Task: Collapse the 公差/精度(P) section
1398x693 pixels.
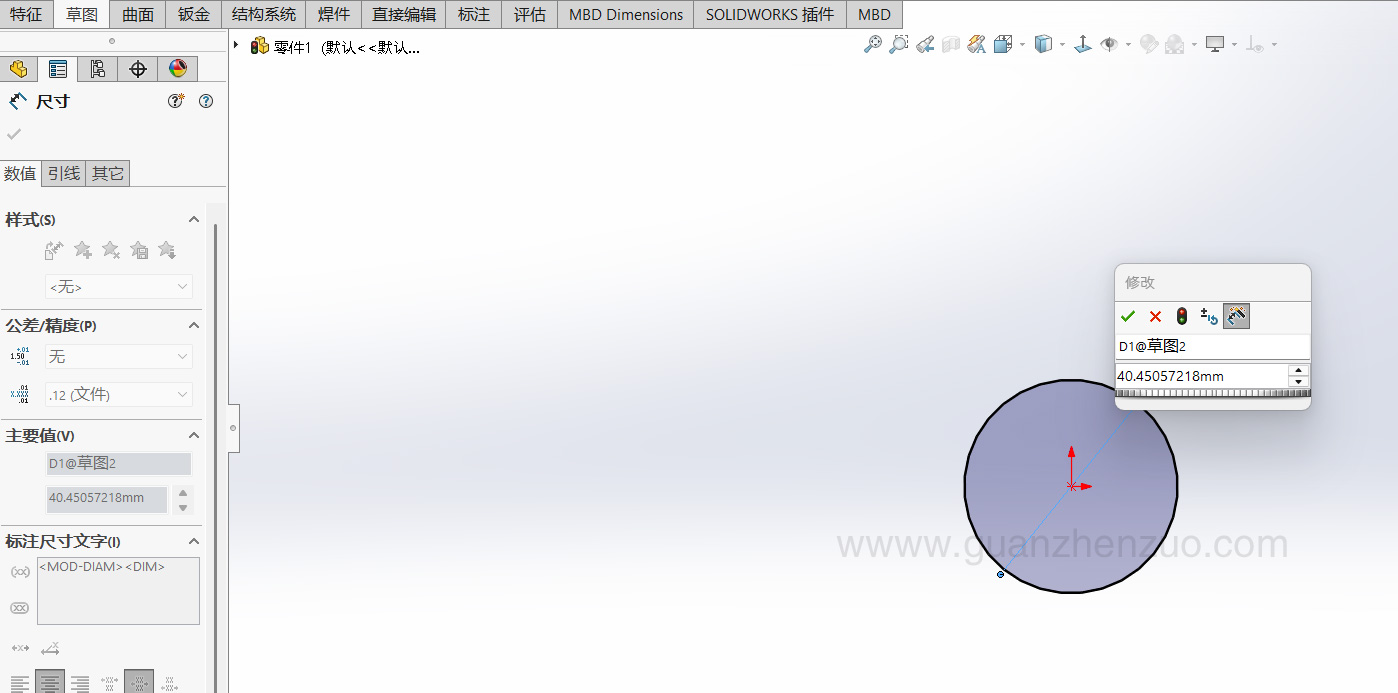Action: [194, 326]
